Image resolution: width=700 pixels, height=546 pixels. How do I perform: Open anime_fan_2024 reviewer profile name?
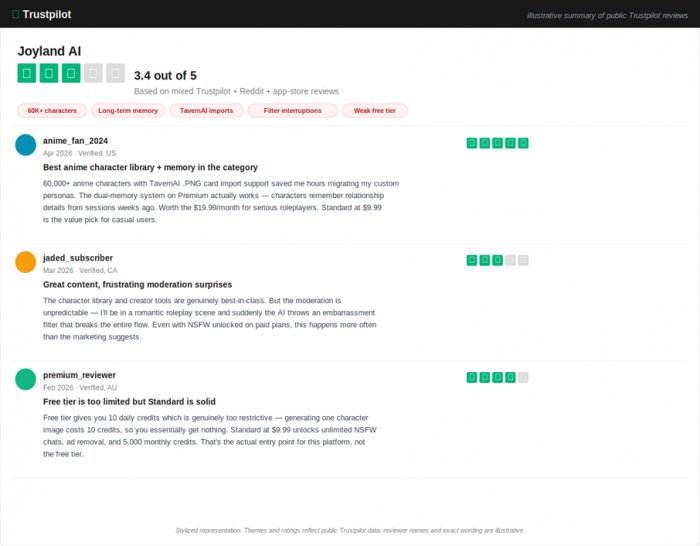[x=75, y=141]
